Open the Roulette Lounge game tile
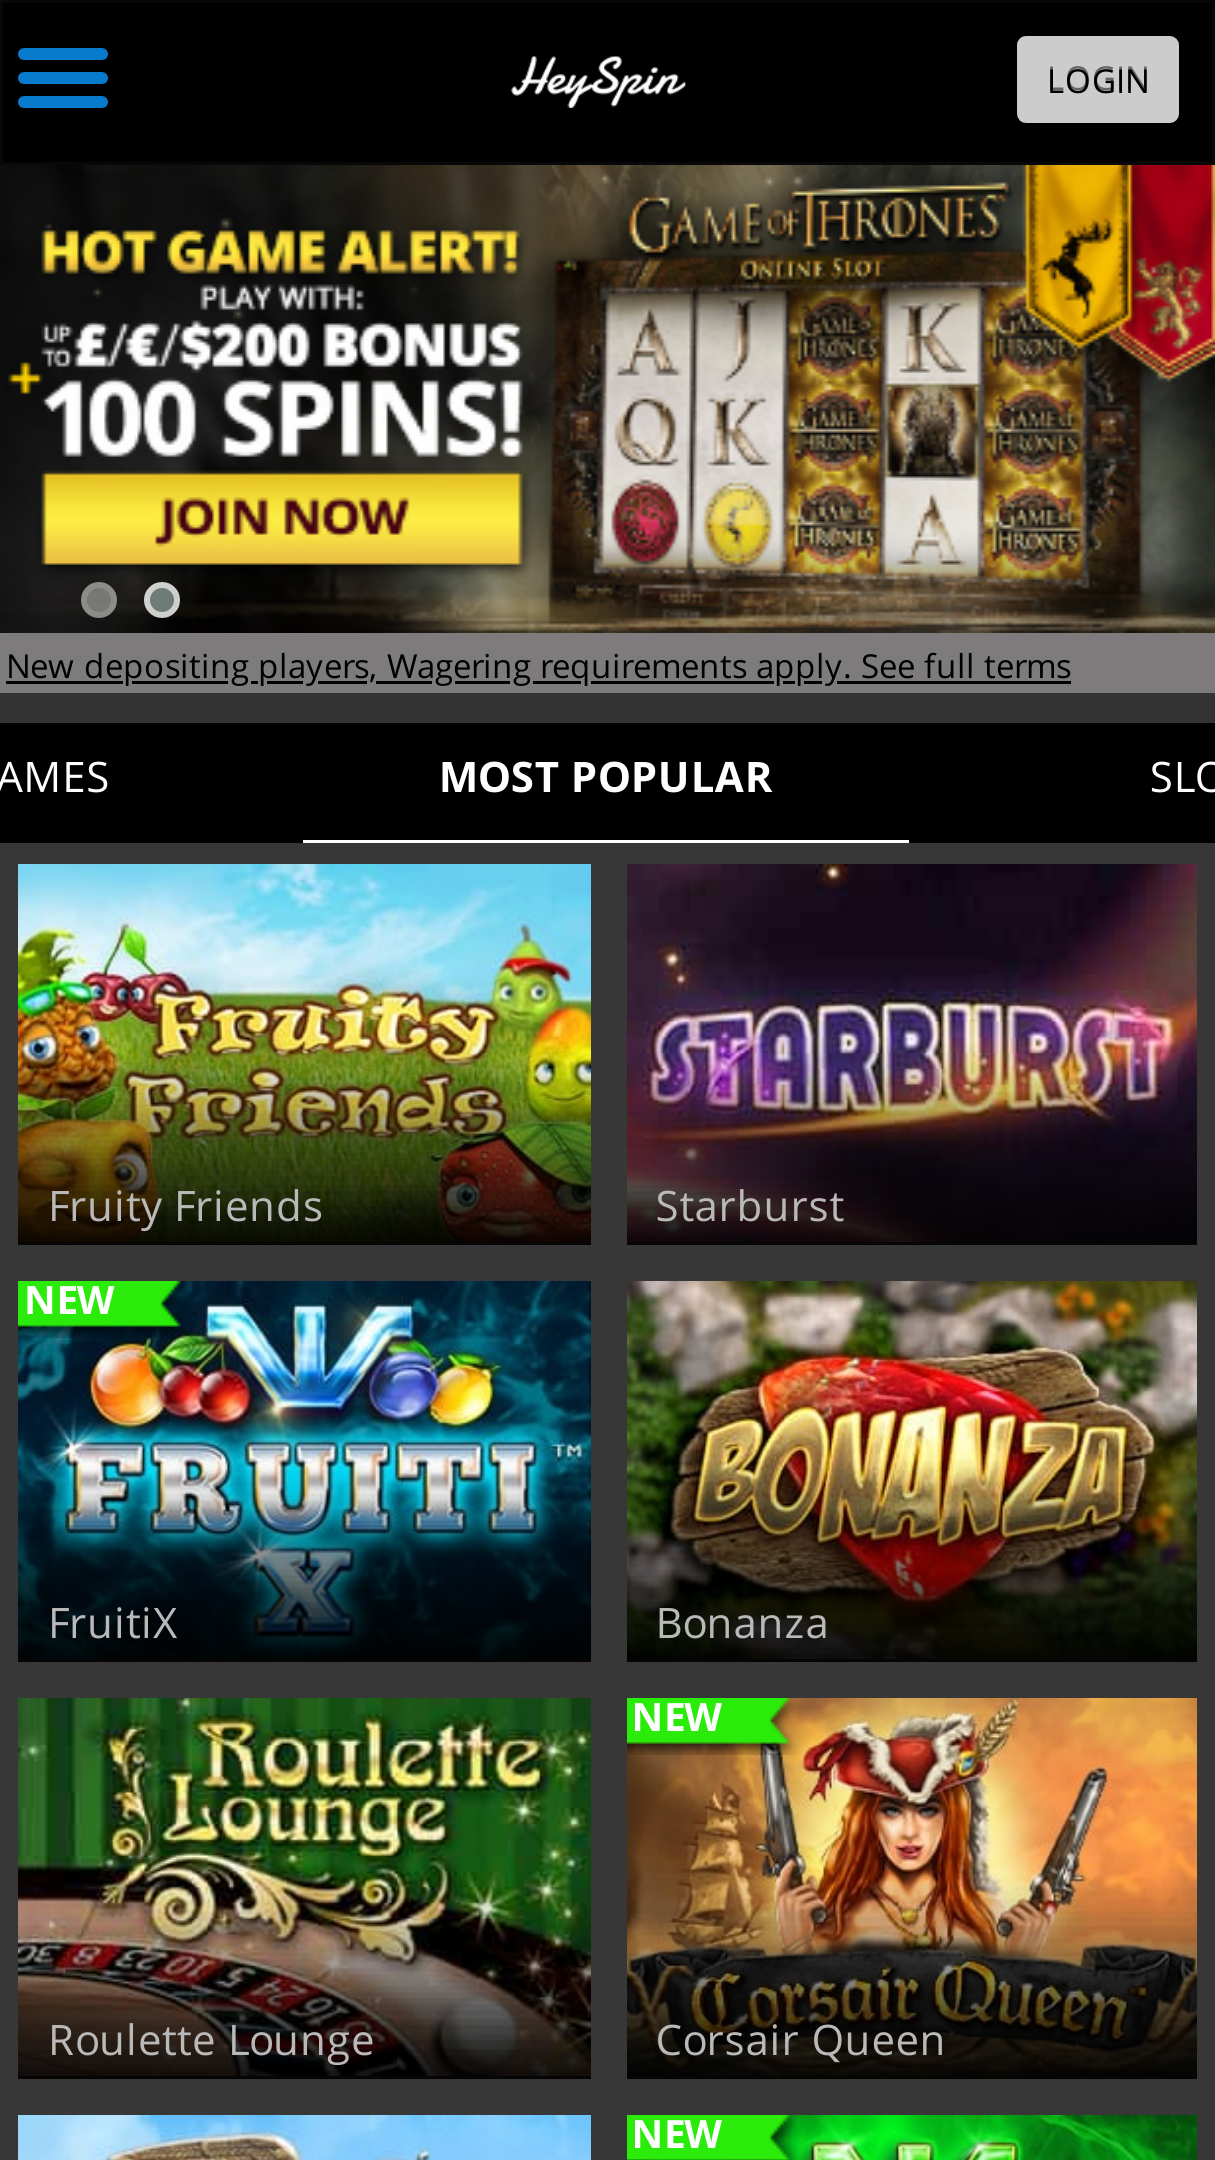This screenshot has width=1215, height=2160. point(304,1888)
